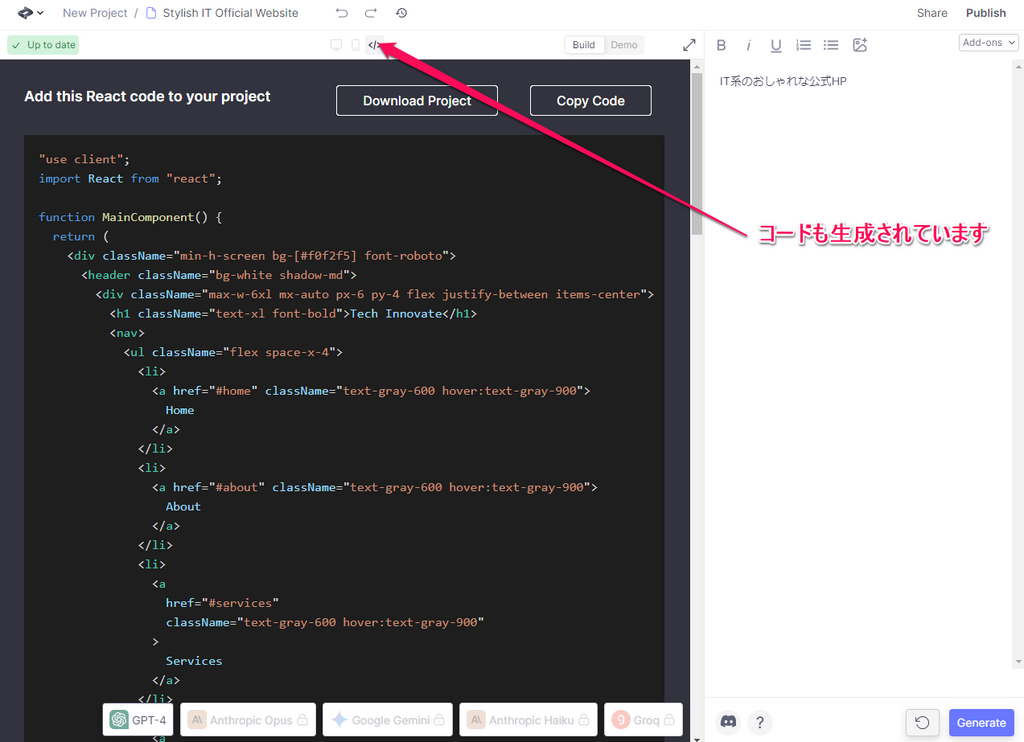Switch to Demo mode

click(624, 45)
